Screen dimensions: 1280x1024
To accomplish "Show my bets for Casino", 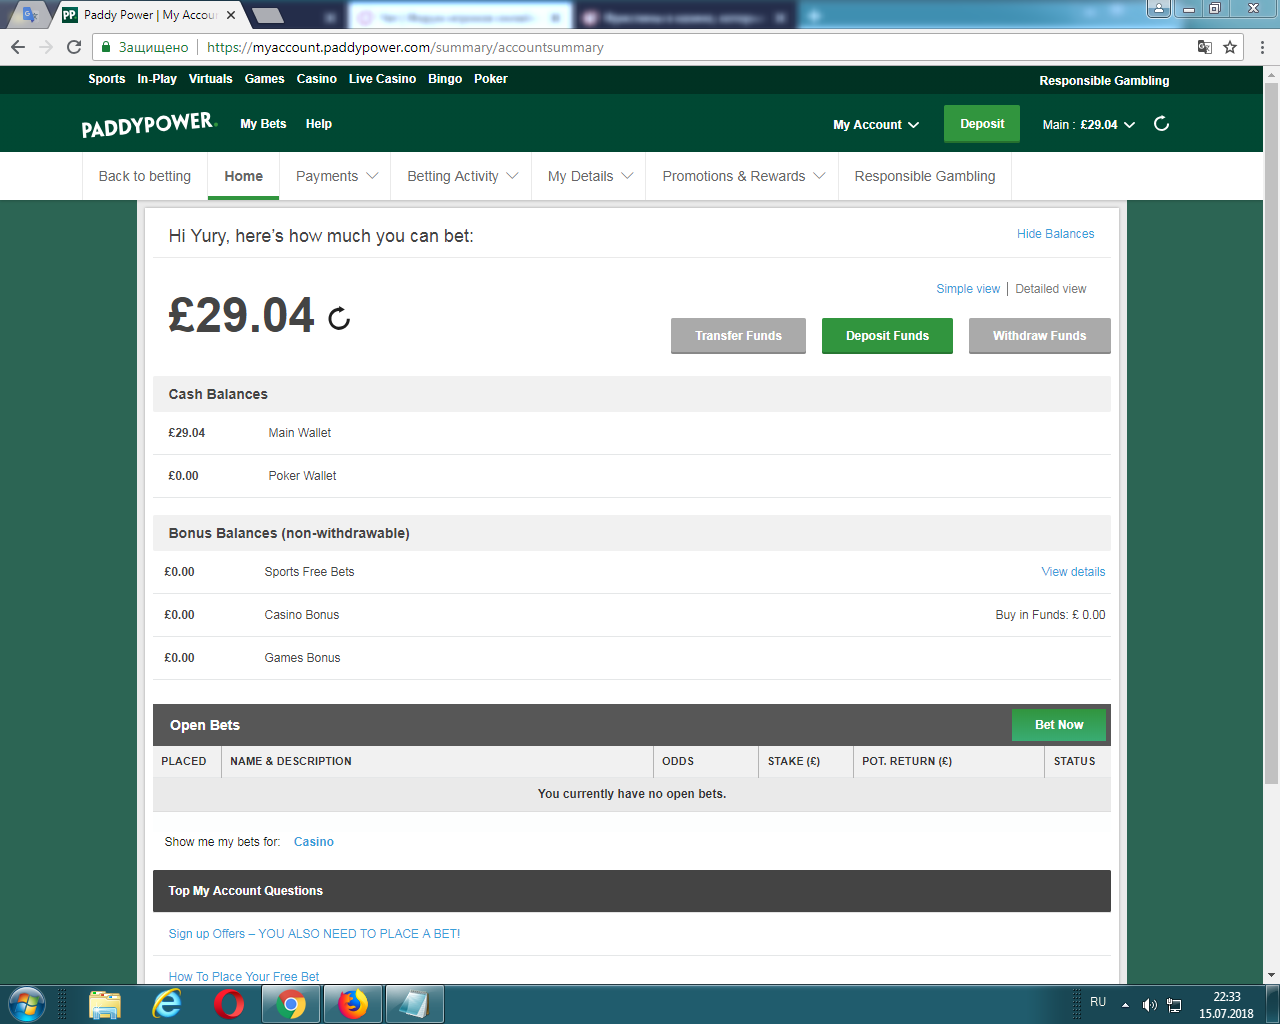I will 314,842.
